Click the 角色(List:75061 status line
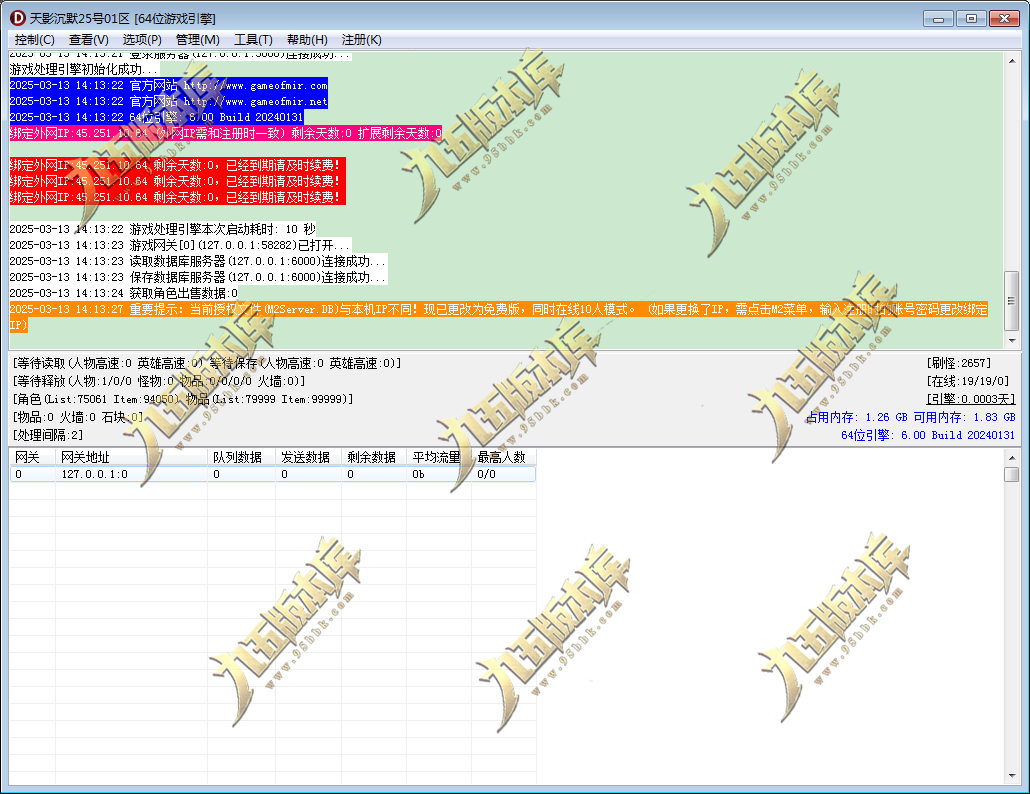Image resolution: width=1030 pixels, height=794 pixels. click(x=183, y=399)
